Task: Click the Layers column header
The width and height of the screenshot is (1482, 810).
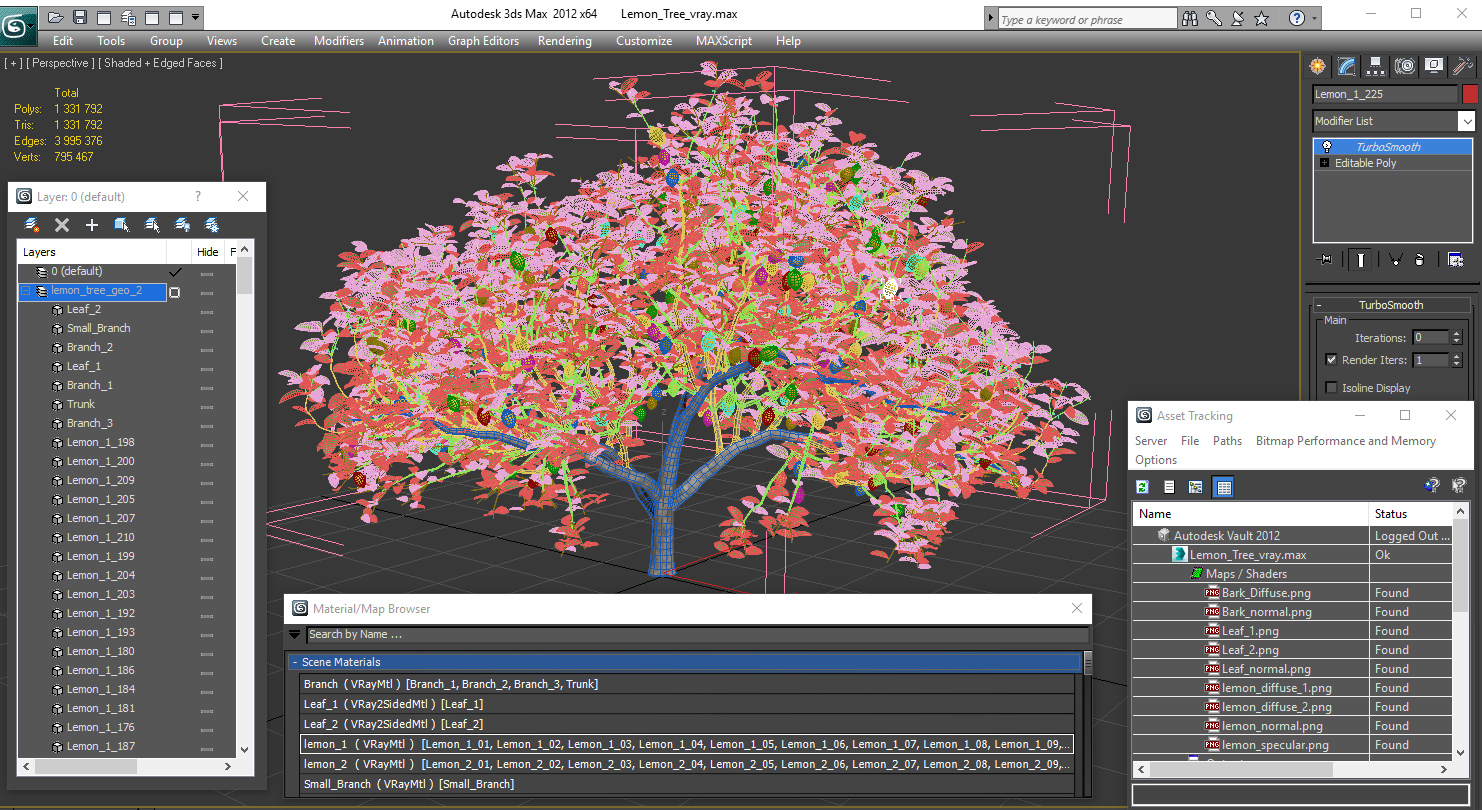Action: tap(91, 252)
